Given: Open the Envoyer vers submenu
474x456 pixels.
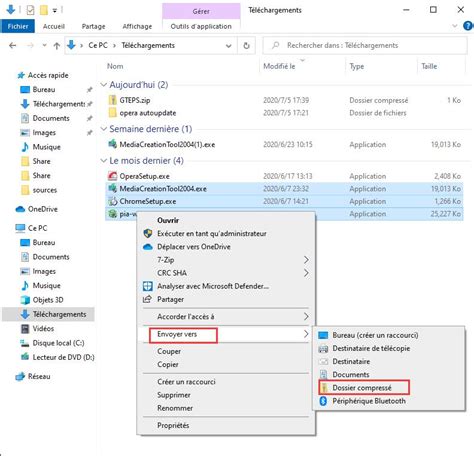Looking at the screenshot, I should coord(226,334).
